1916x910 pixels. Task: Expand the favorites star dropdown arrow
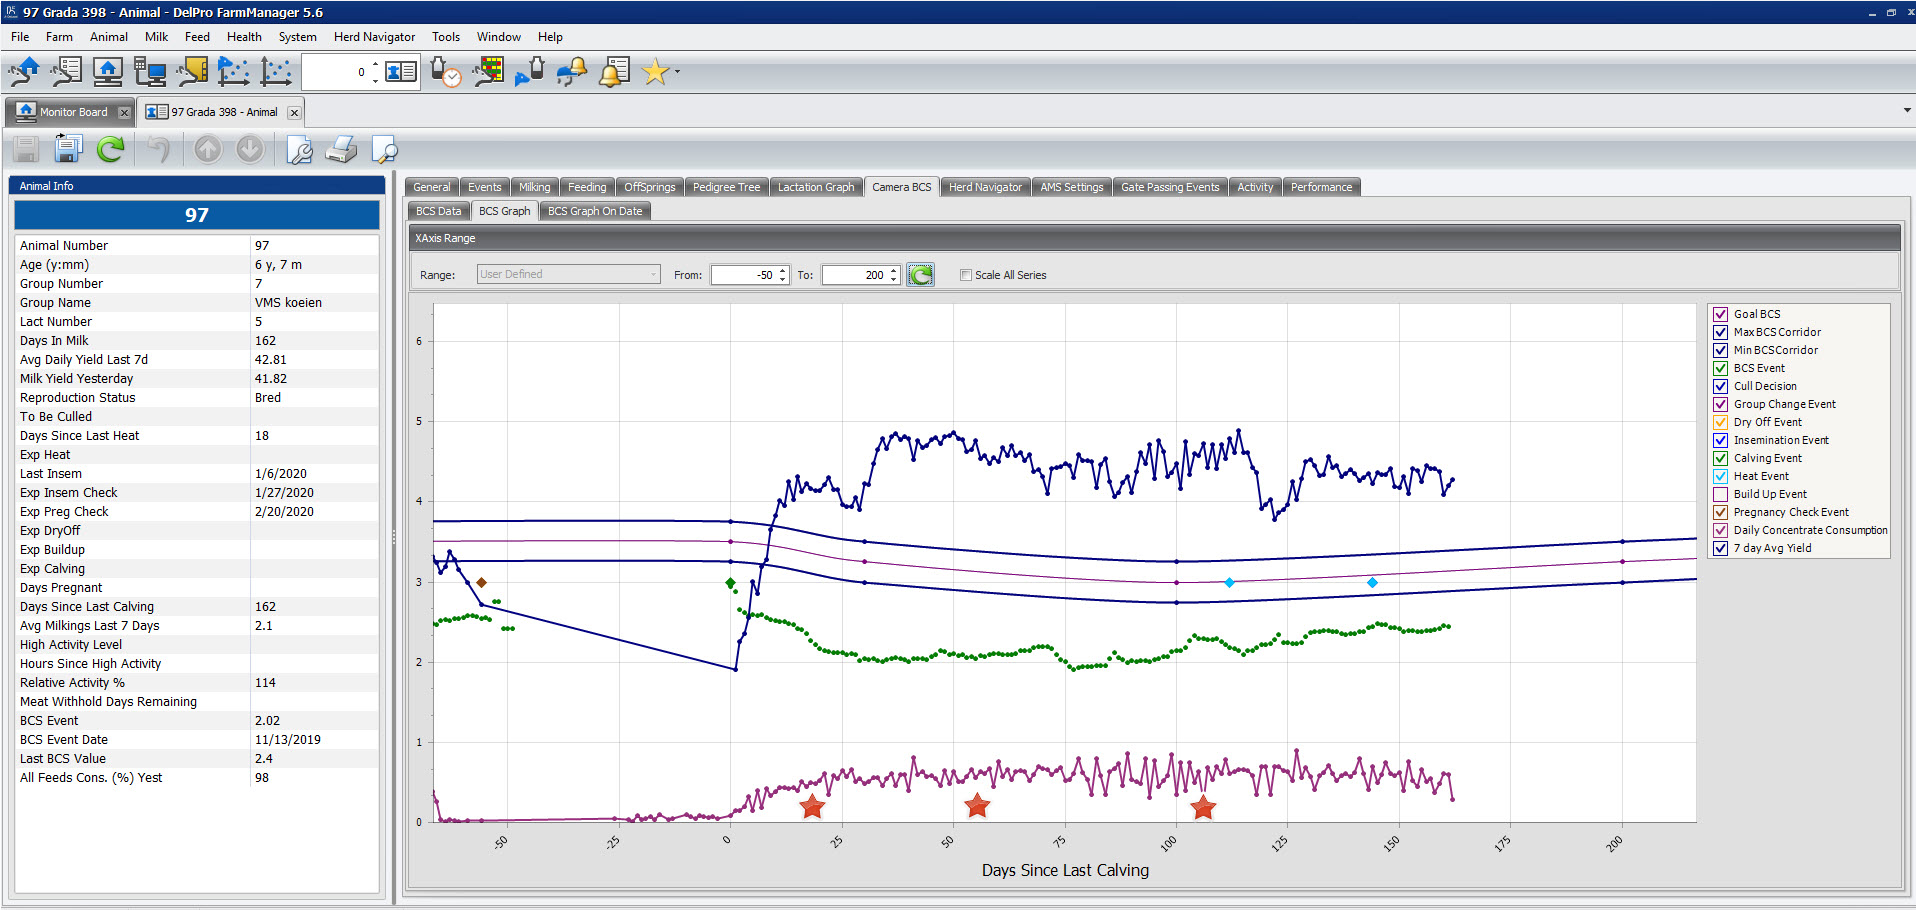(x=678, y=72)
